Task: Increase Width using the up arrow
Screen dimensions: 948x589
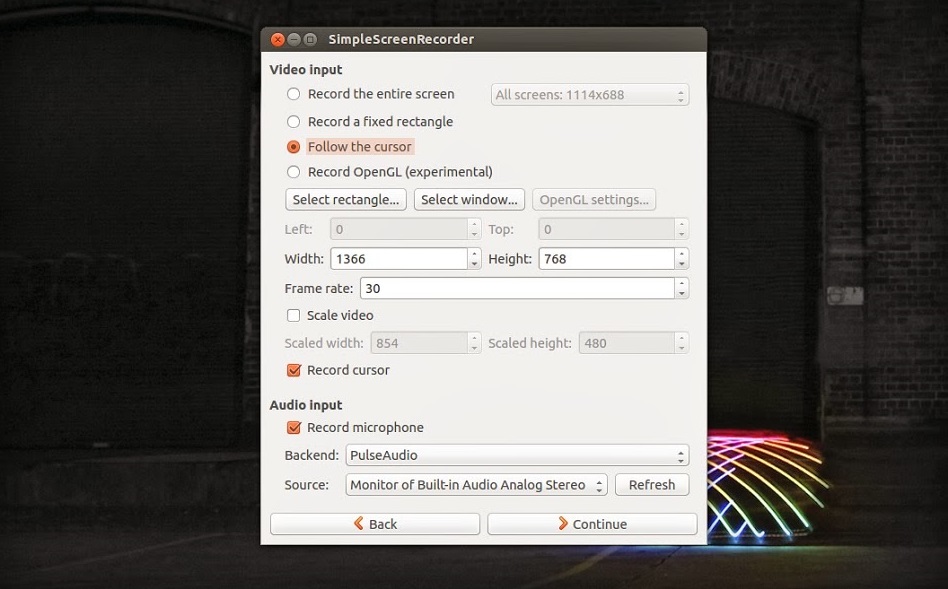Action: point(475,253)
